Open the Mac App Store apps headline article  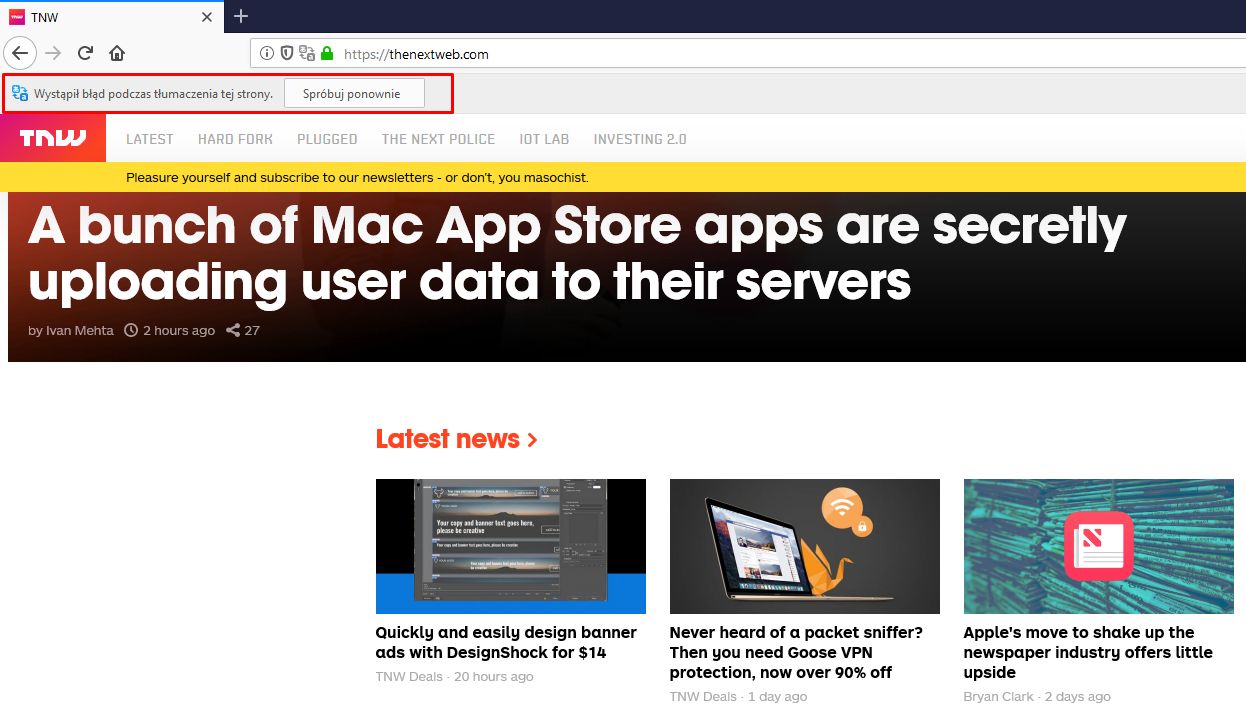coord(577,254)
